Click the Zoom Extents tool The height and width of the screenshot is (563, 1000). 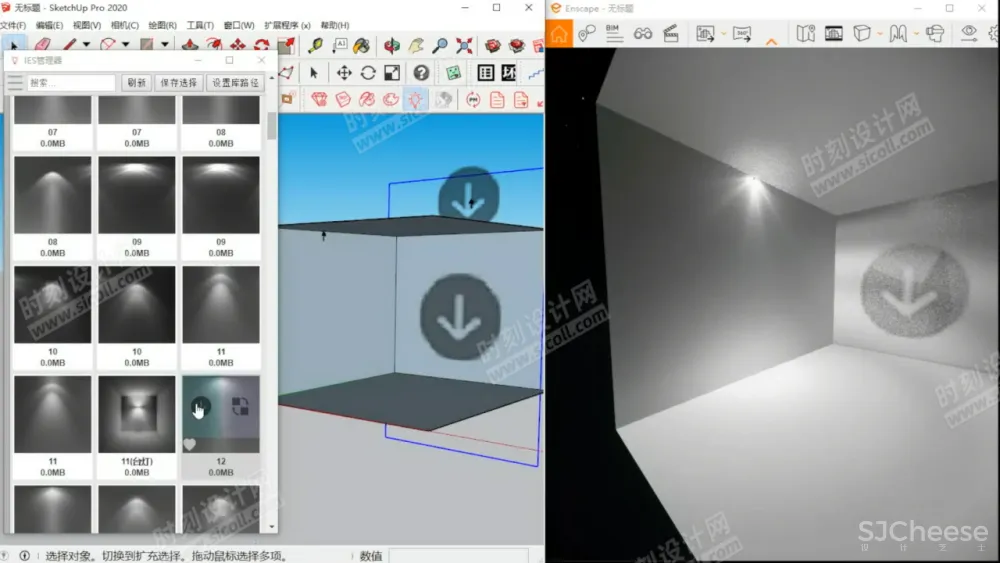coord(464,45)
